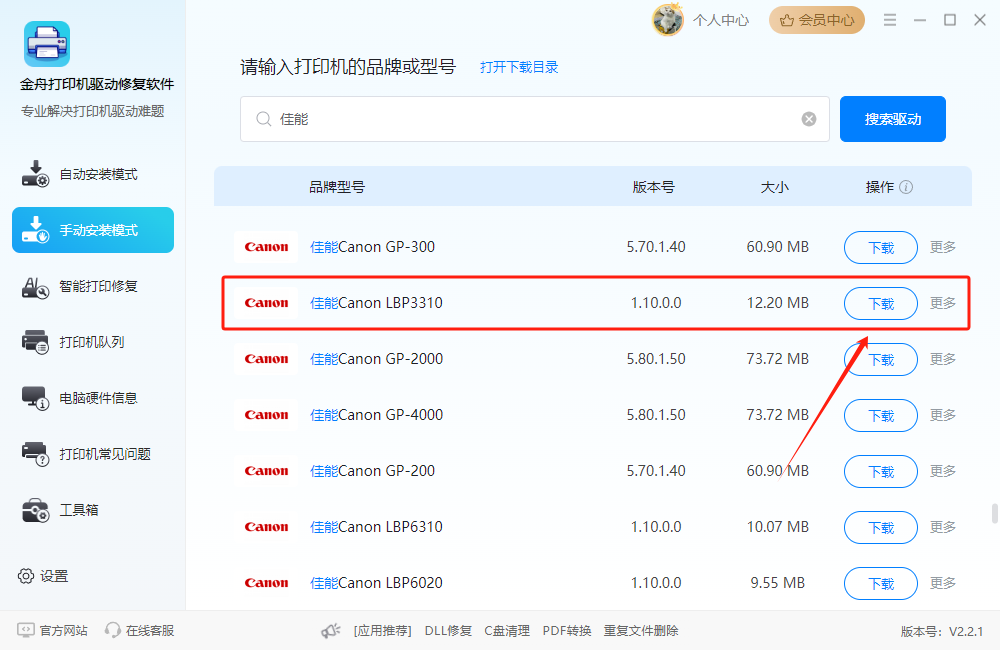
Task: Click the 大小 column header
Action: (x=775, y=187)
